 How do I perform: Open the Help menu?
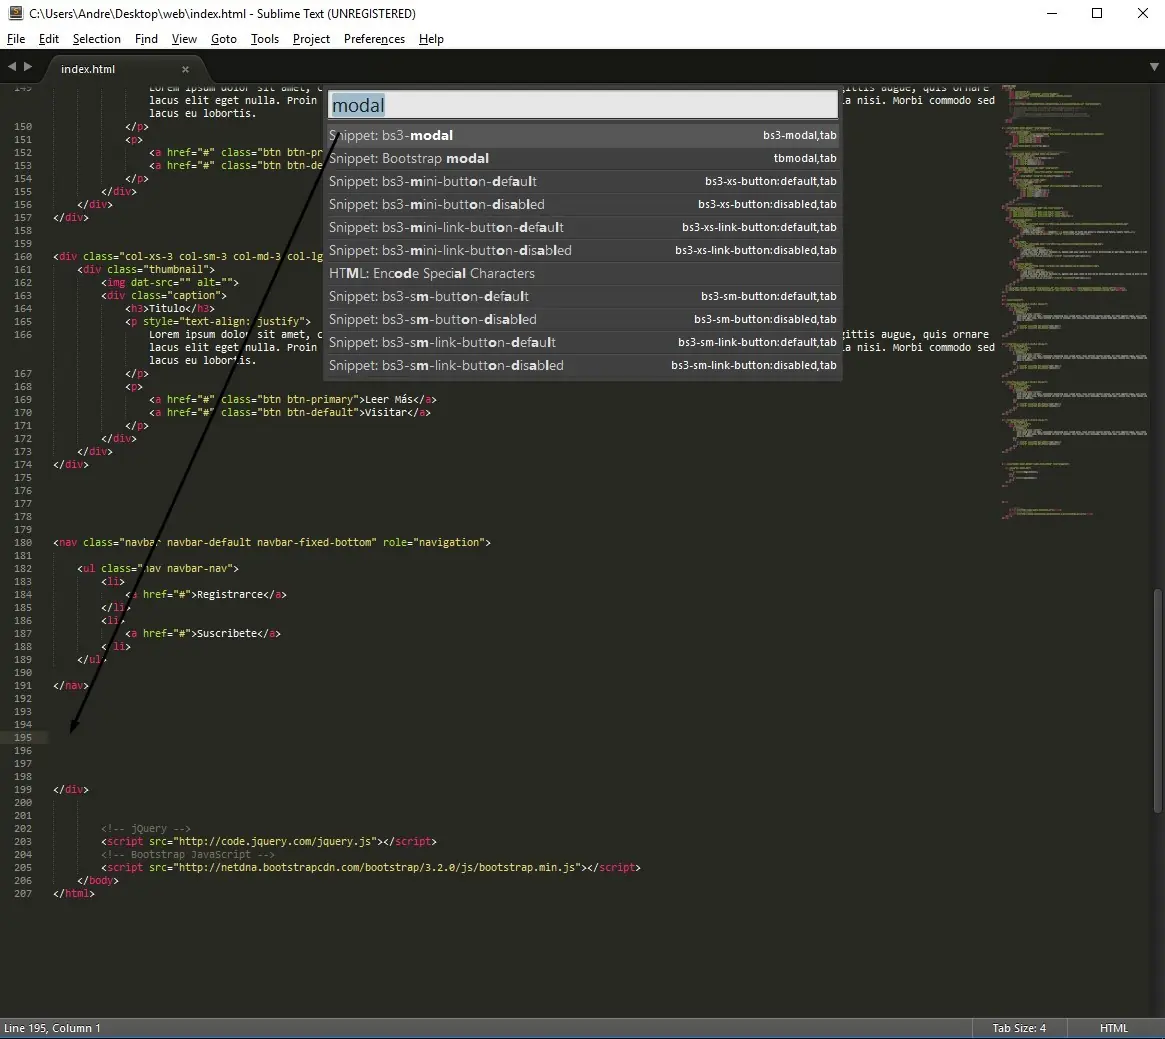(x=431, y=39)
